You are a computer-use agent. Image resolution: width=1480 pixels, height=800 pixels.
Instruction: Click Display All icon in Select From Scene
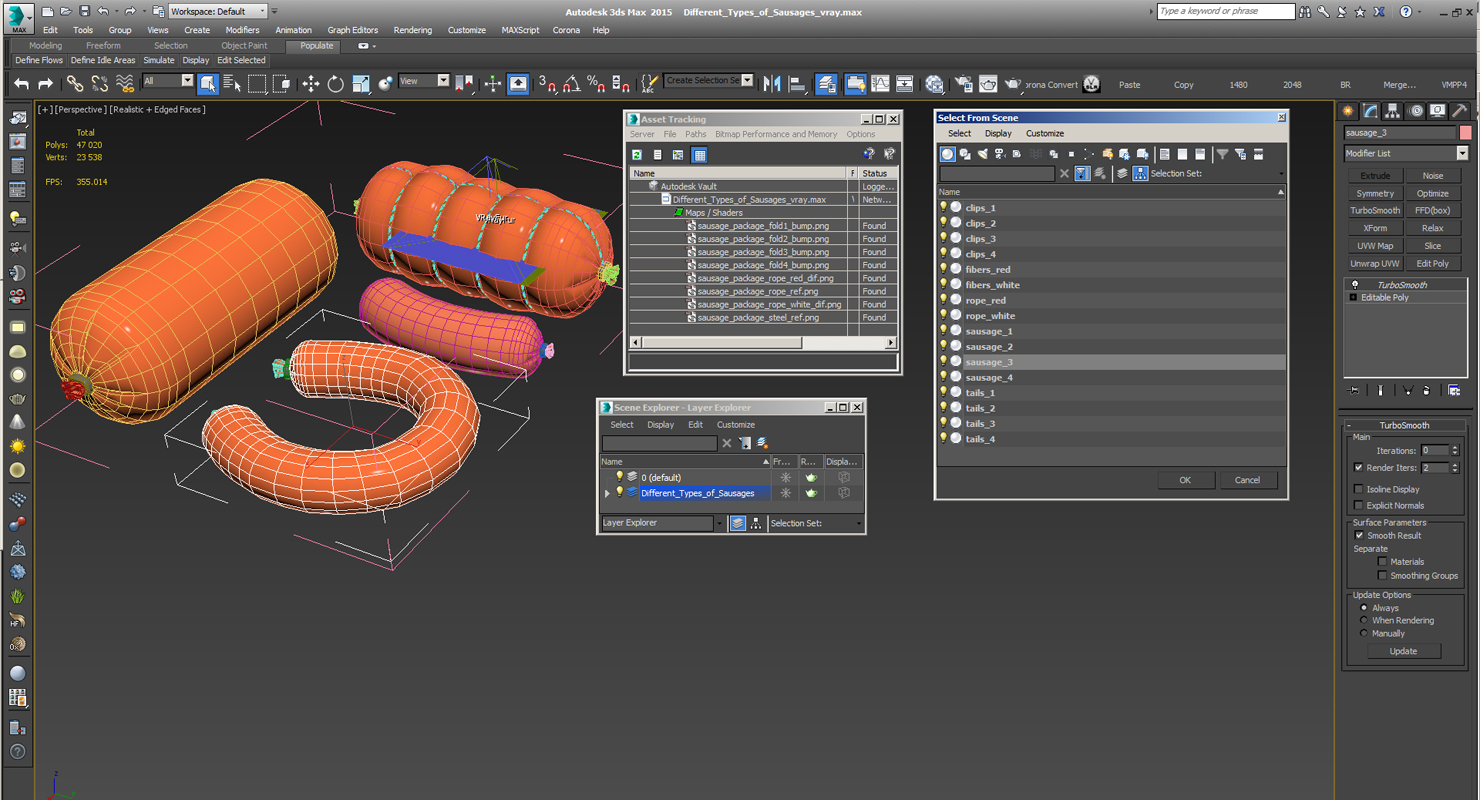tap(1163, 154)
